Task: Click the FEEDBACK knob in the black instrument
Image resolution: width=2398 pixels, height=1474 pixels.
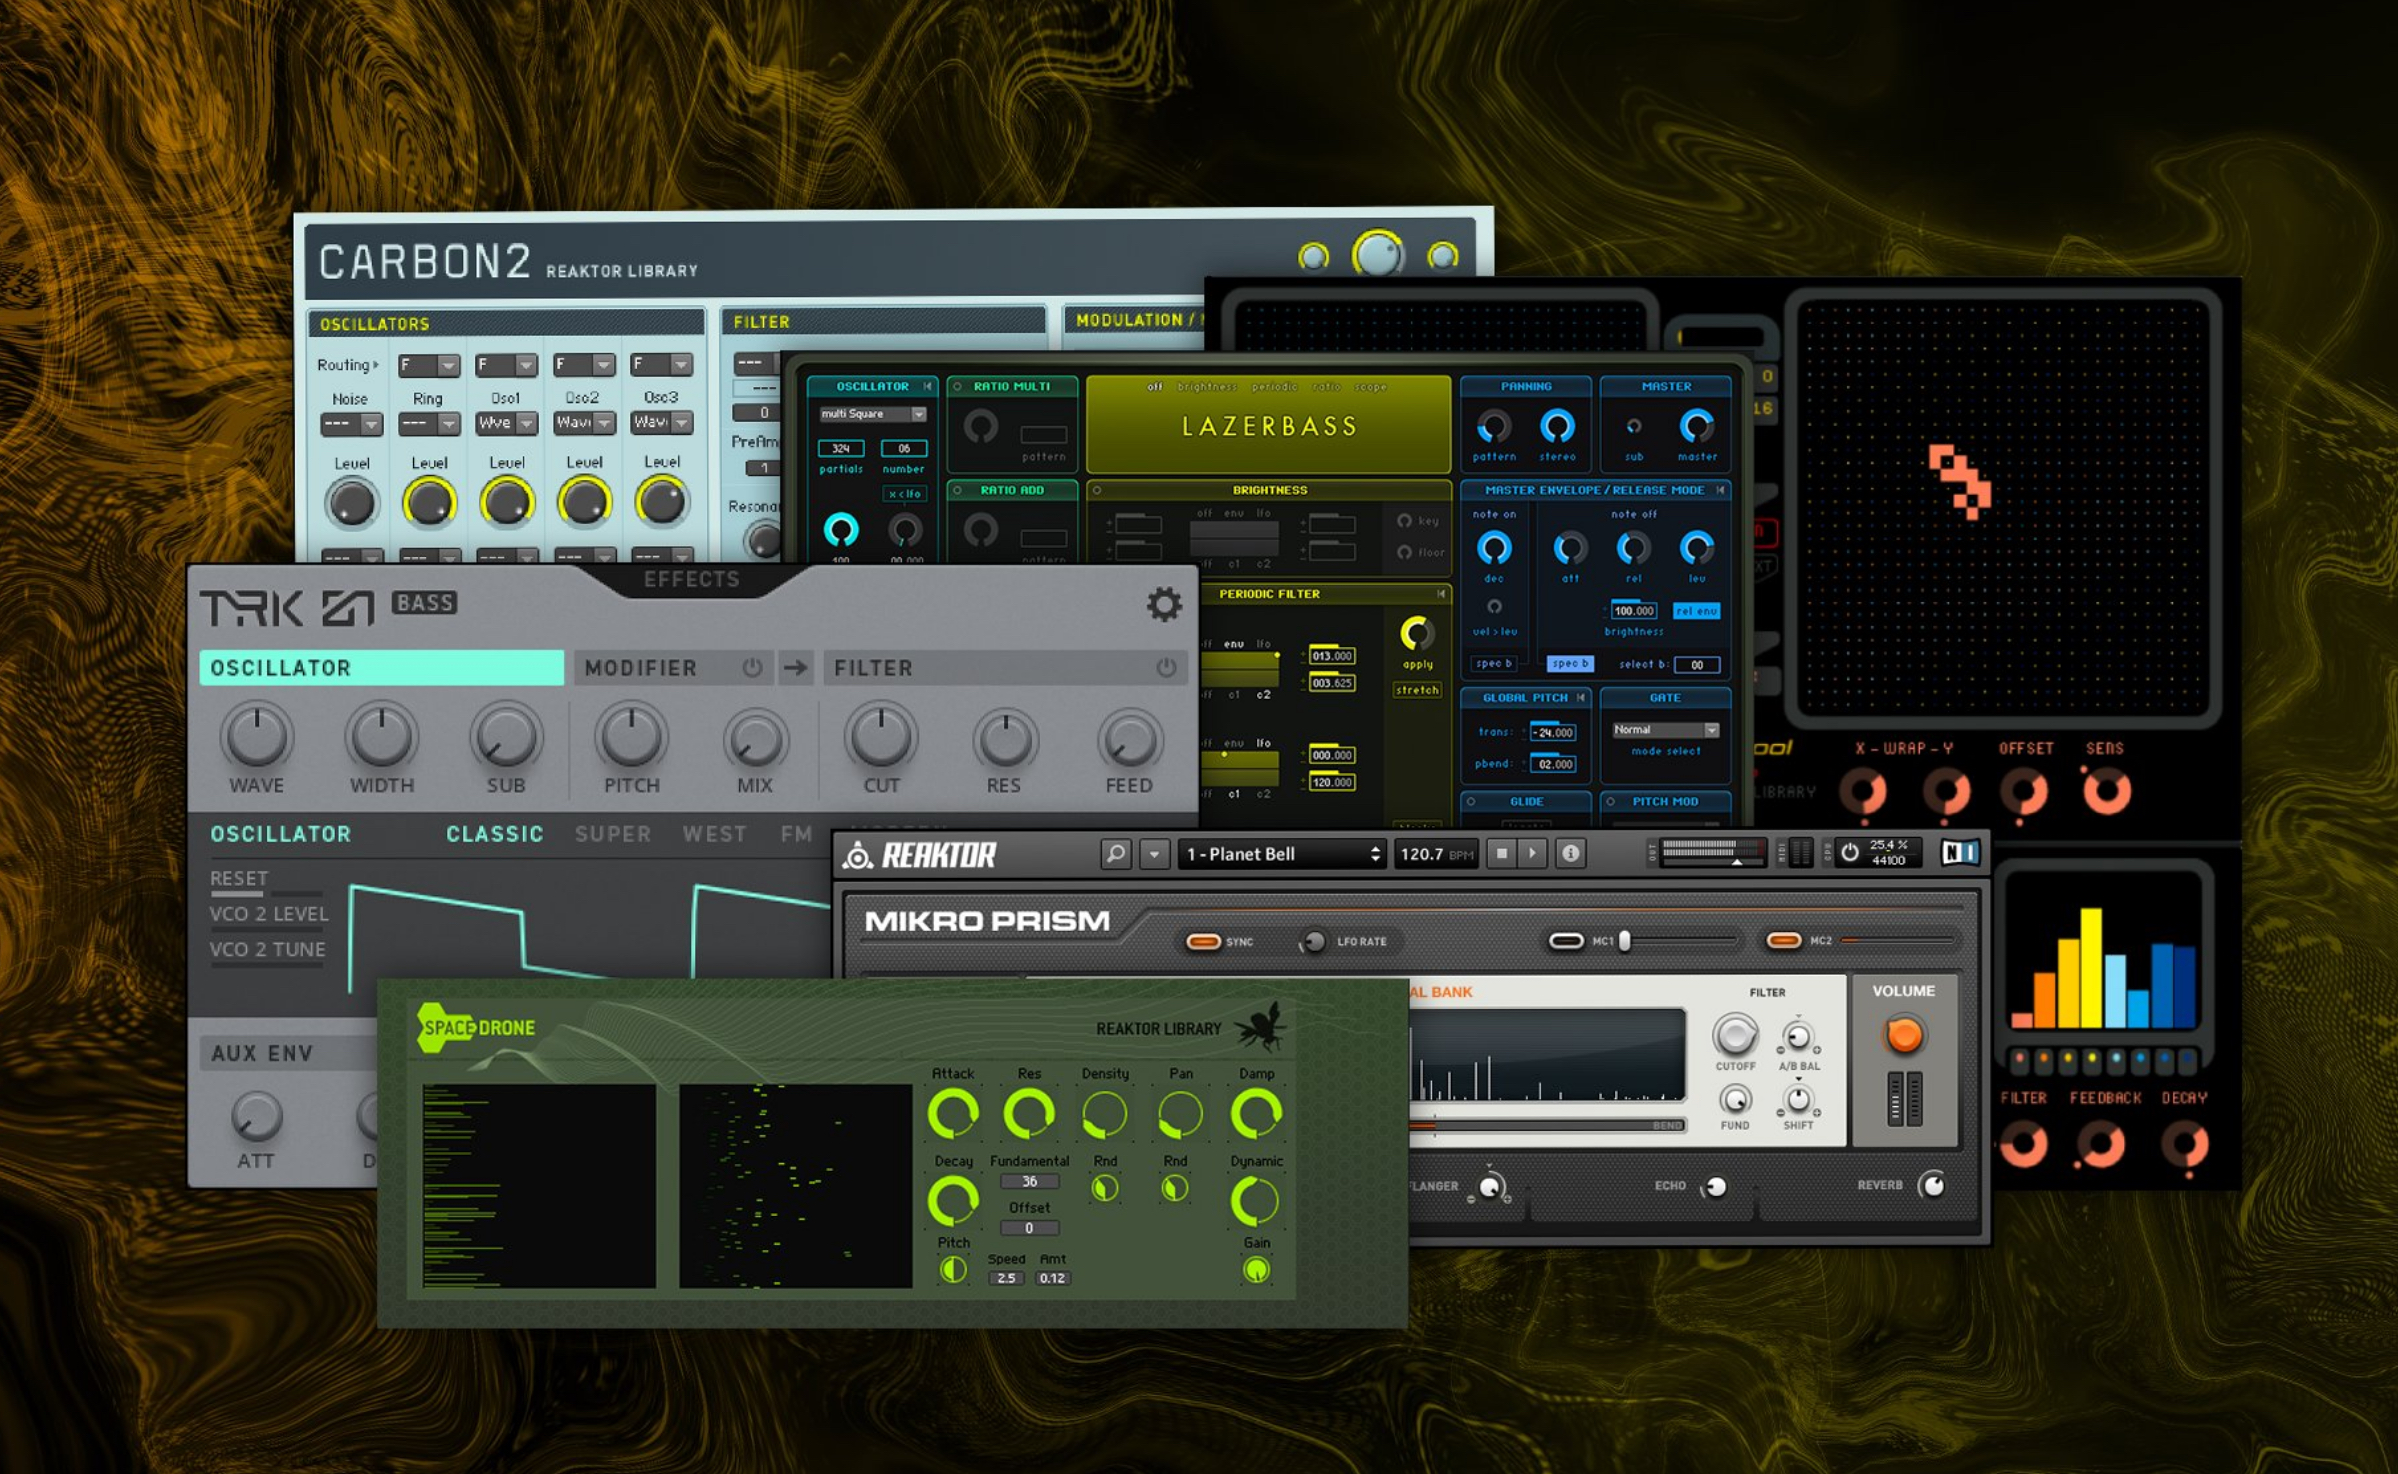Action: (x=2101, y=1144)
